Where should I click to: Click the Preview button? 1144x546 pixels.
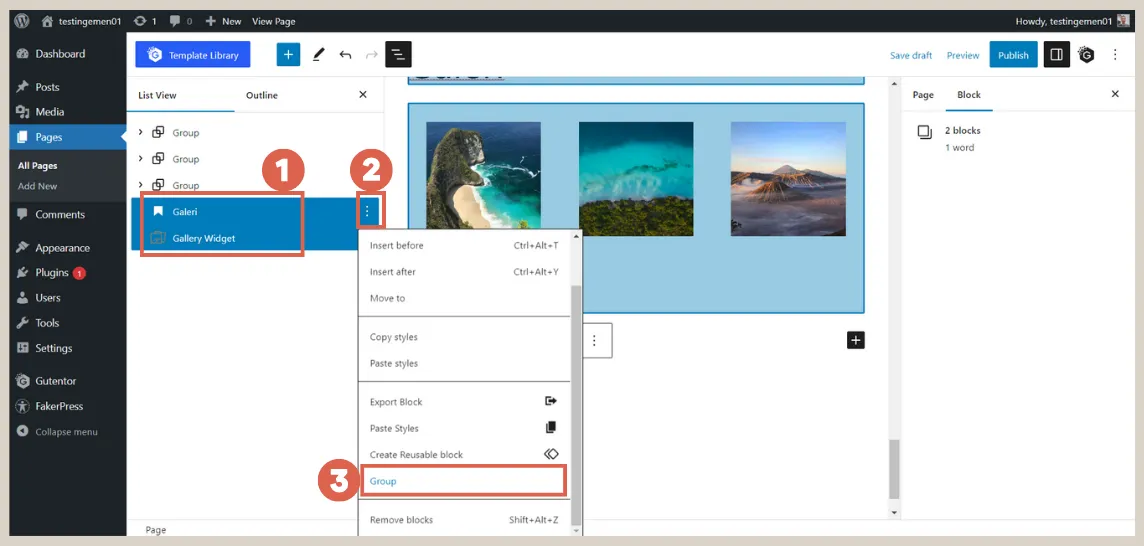pos(963,55)
